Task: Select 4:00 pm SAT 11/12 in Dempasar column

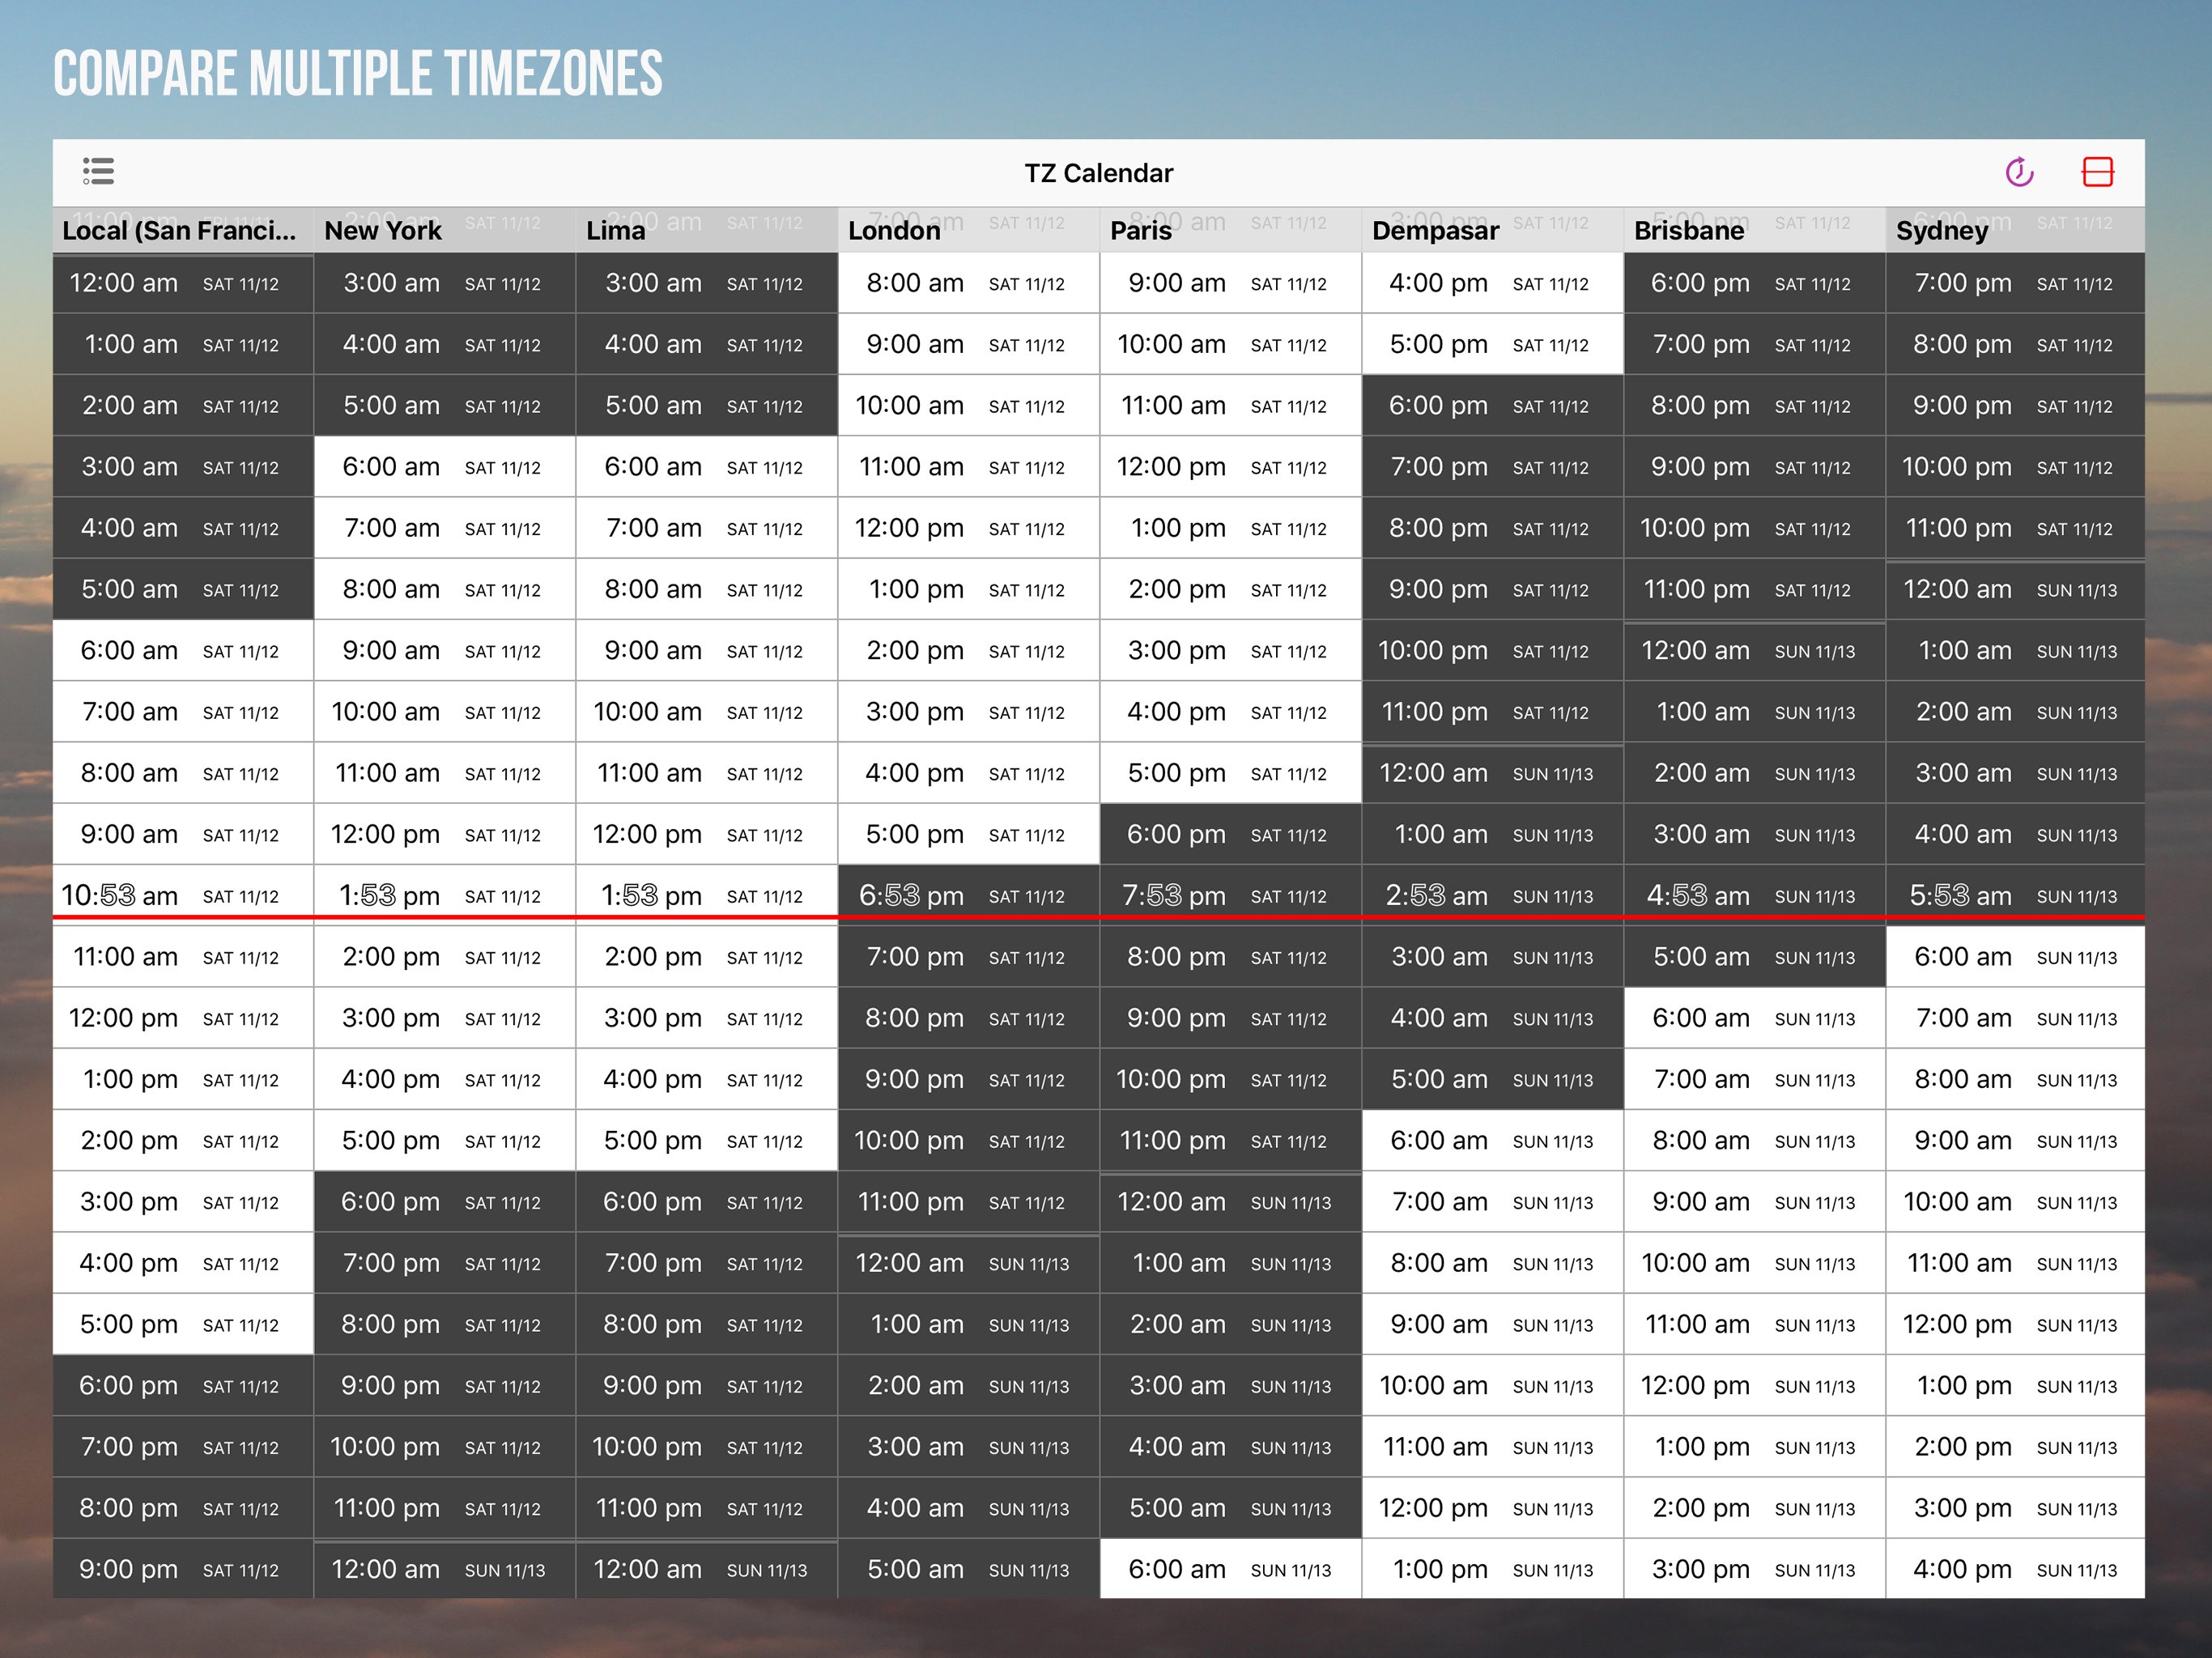Action: pos(1493,283)
